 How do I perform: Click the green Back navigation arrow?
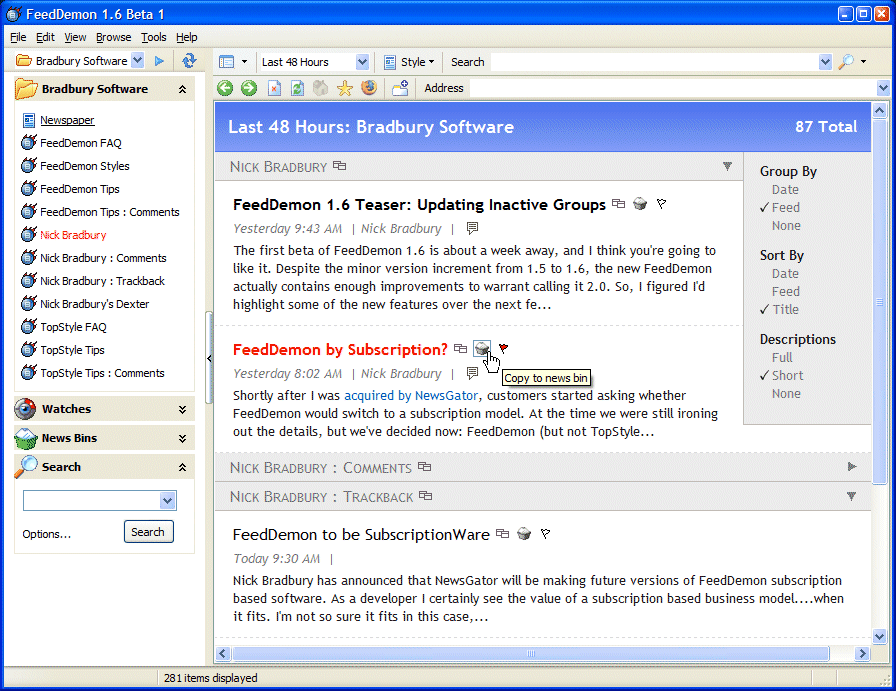pyautogui.click(x=225, y=88)
